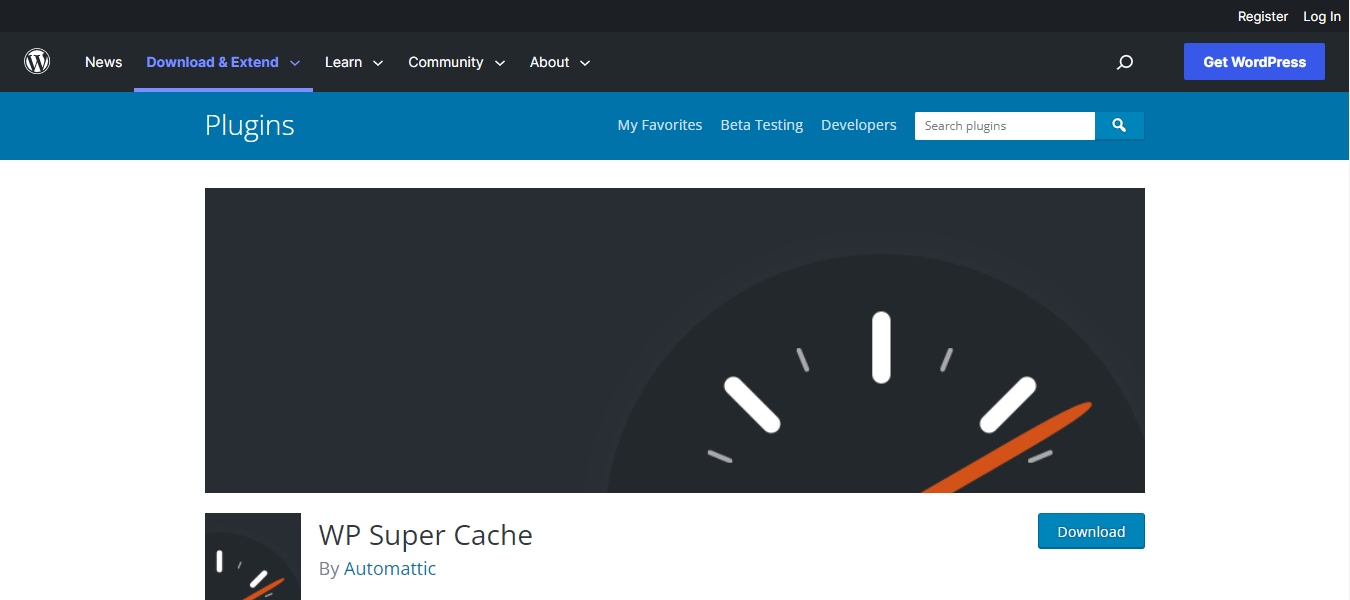This screenshot has height=600, width=1350.
Task: Expand the About dropdown menu
Action: [560, 62]
